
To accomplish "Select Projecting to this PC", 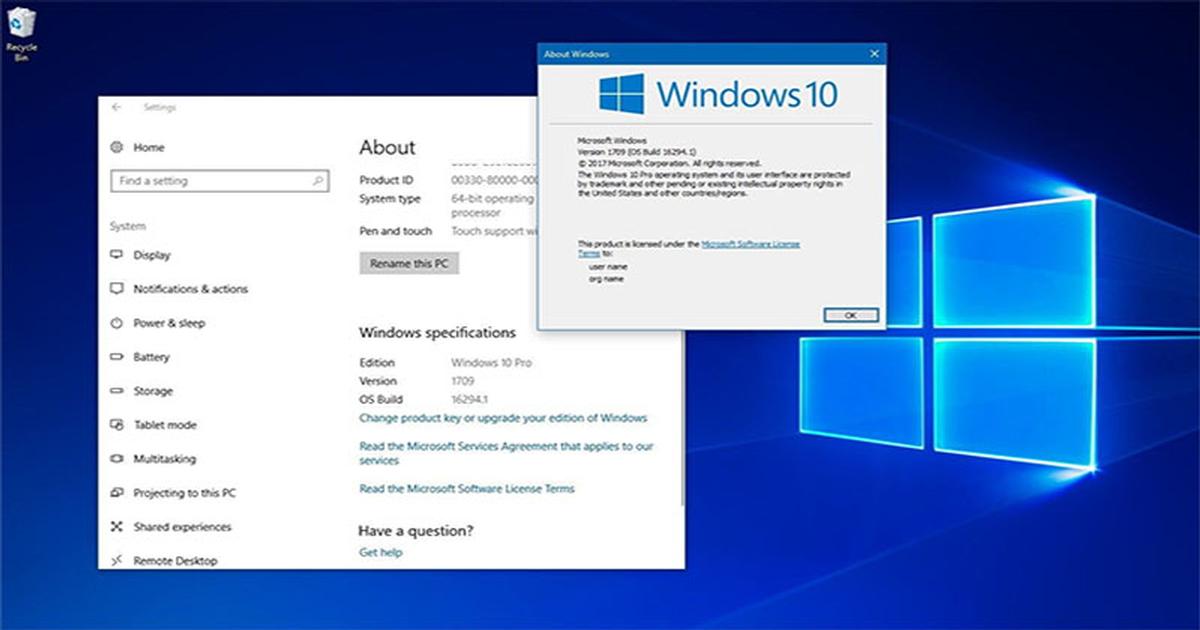I will [x=185, y=493].
